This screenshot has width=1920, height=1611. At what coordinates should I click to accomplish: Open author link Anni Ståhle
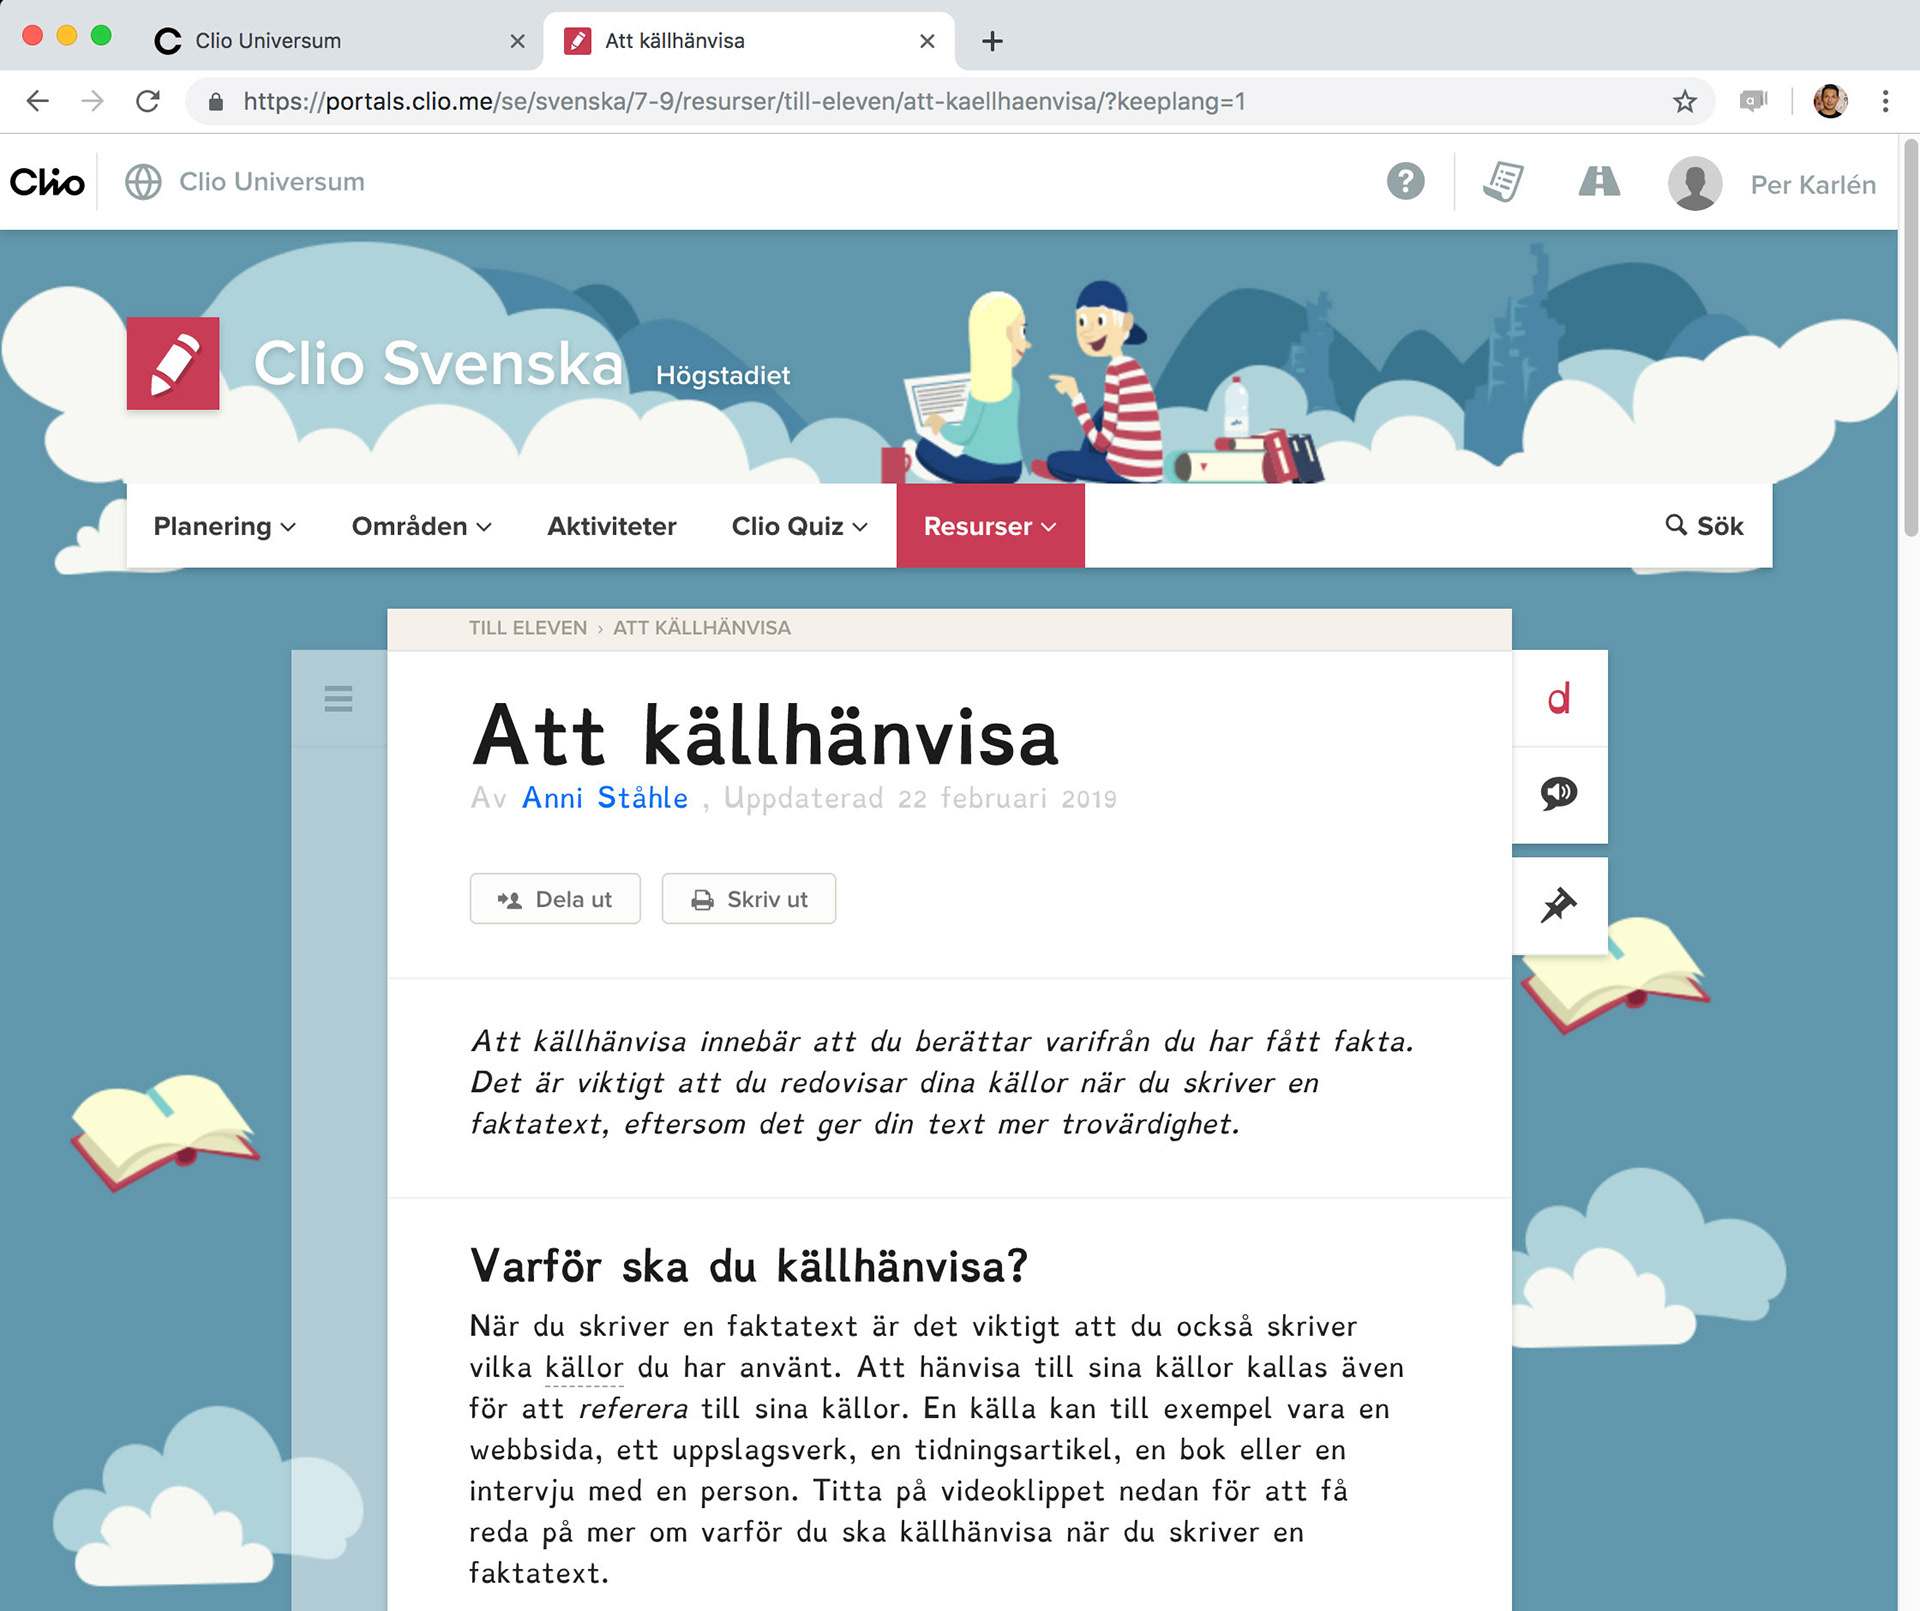click(604, 798)
